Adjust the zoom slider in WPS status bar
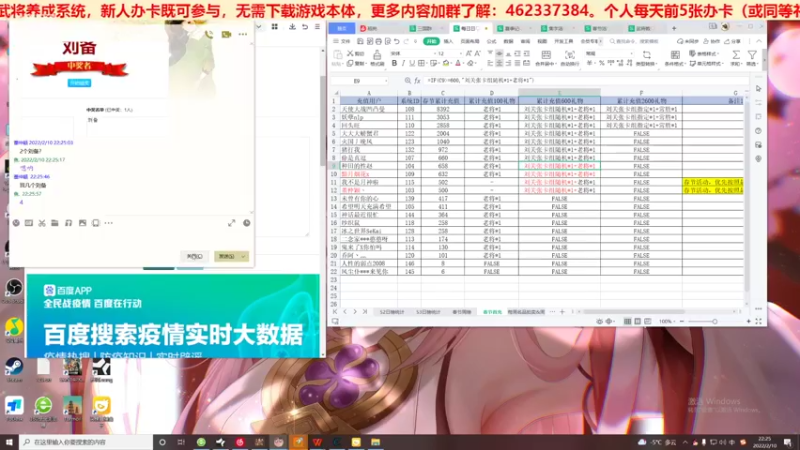Viewport: 800px width, 450px height. click(714, 321)
